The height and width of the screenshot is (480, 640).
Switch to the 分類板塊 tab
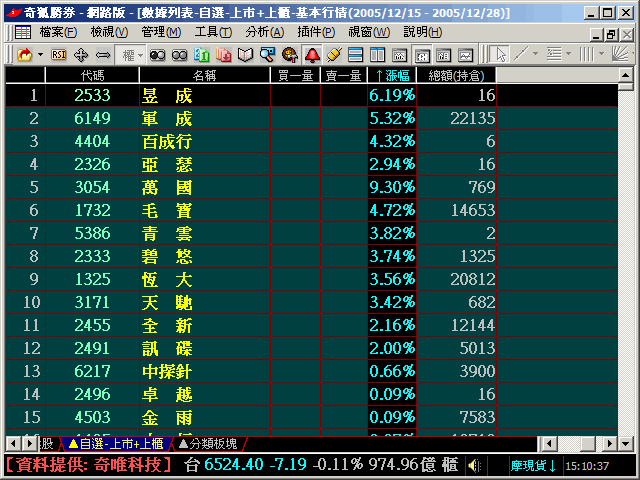pos(208,444)
